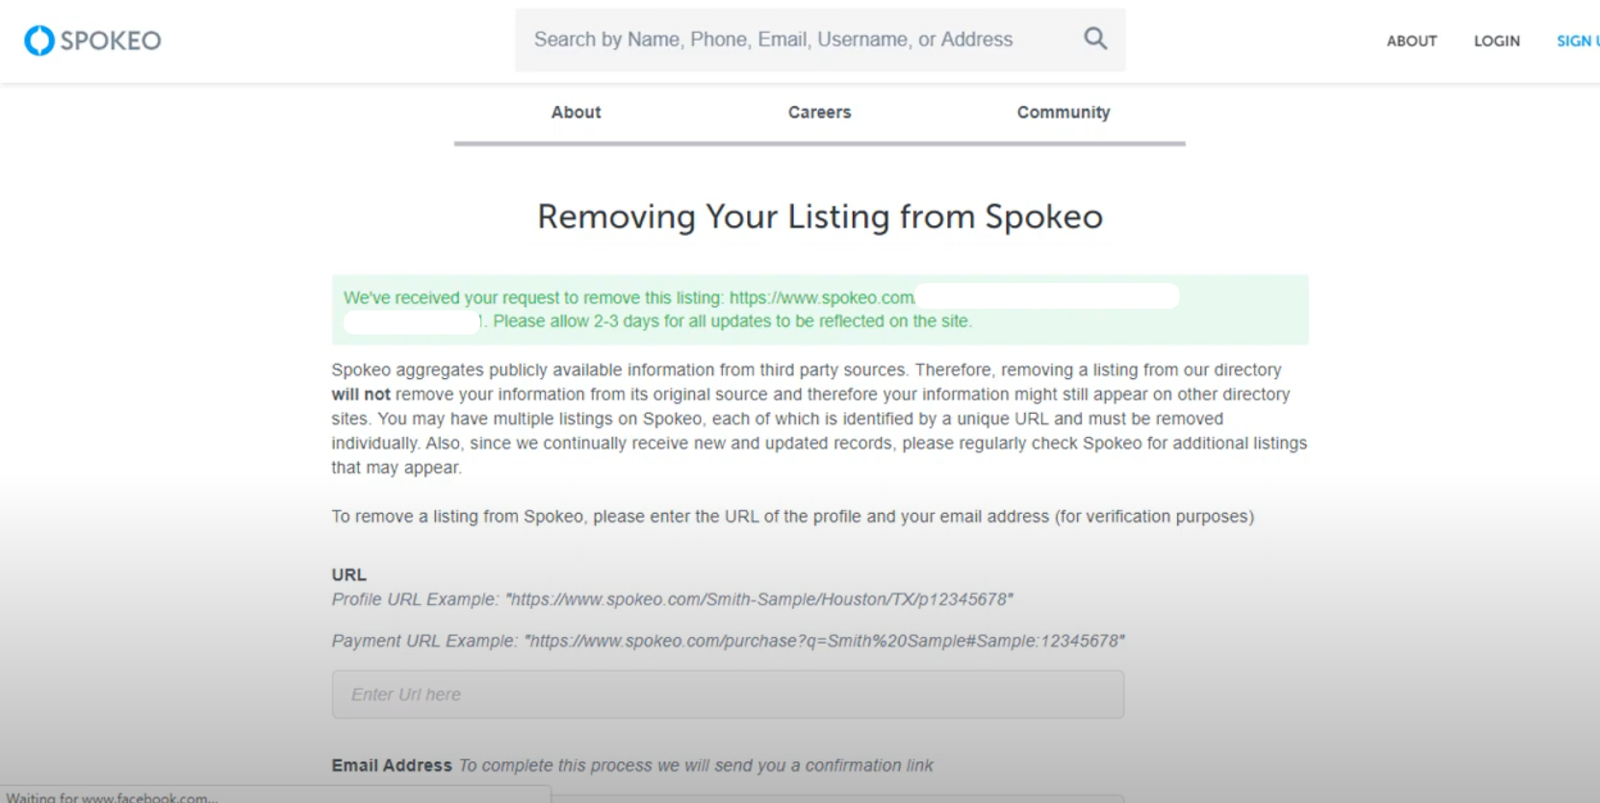The height and width of the screenshot is (803, 1600).
Task: Open the SIGN UP link
Action: point(1578,41)
